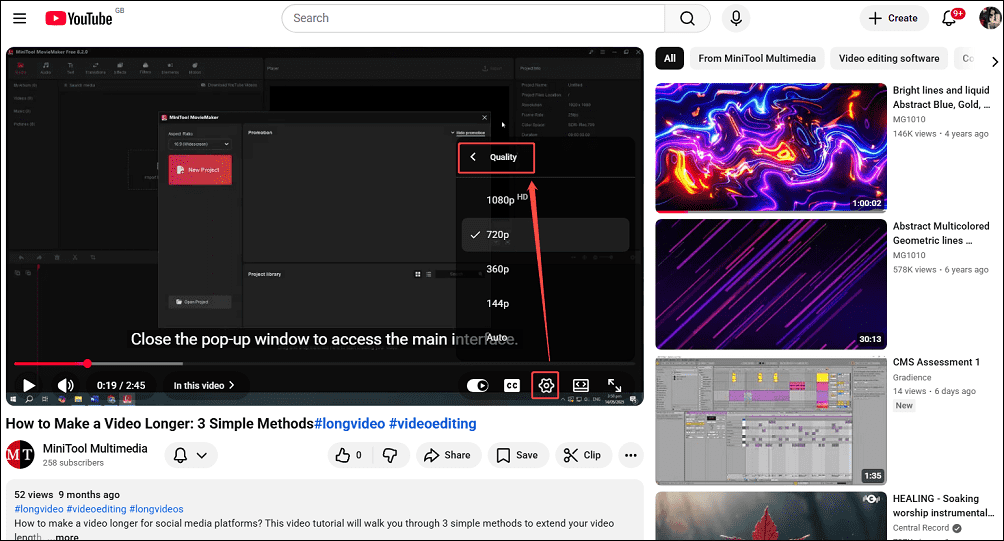This screenshot has height=541, width=1004.
Task: Expand subscription notification bell dropdown
Action: pyautogui.click(x=191, y=455)
